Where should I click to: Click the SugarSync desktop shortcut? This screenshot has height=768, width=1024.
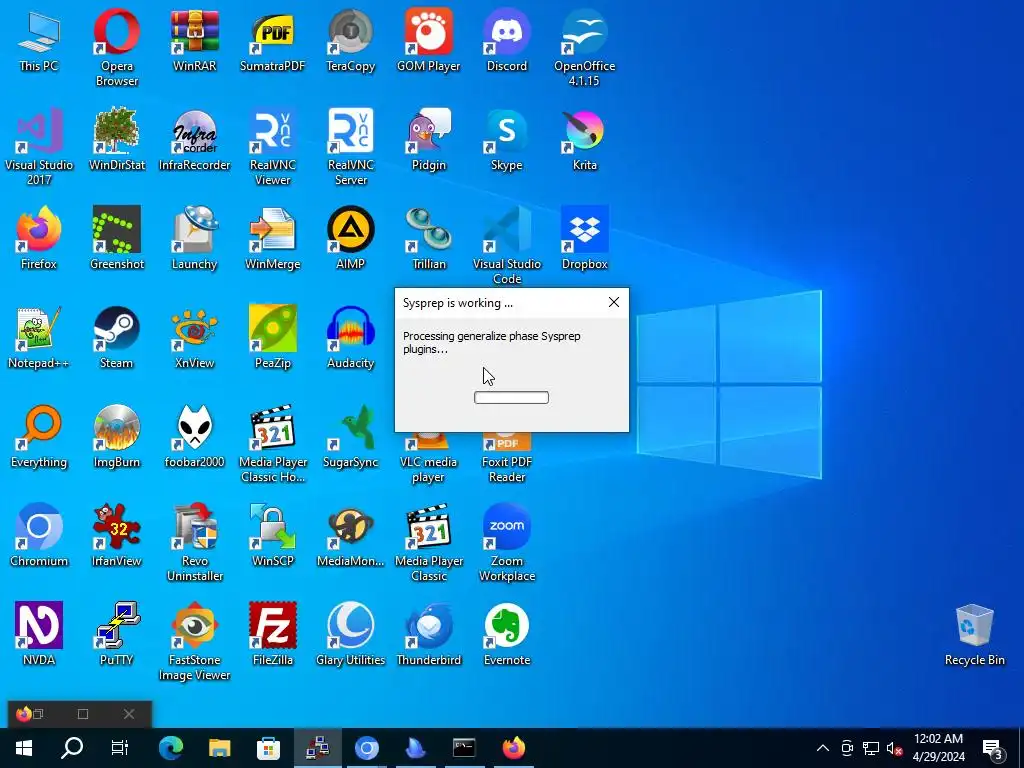click(351, 436)
